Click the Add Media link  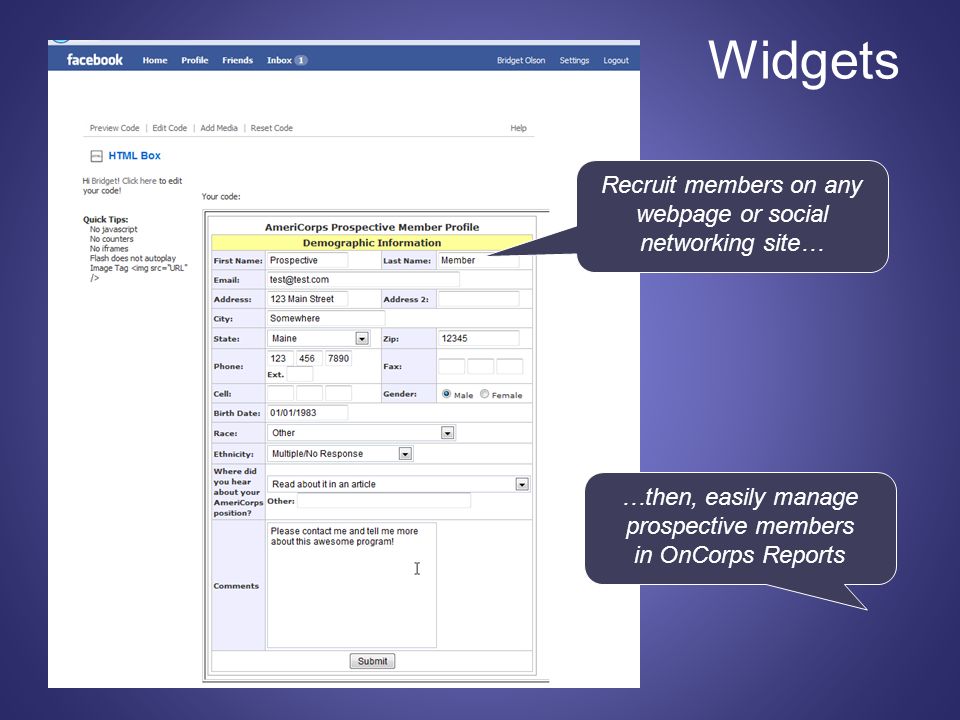(219, 128)
